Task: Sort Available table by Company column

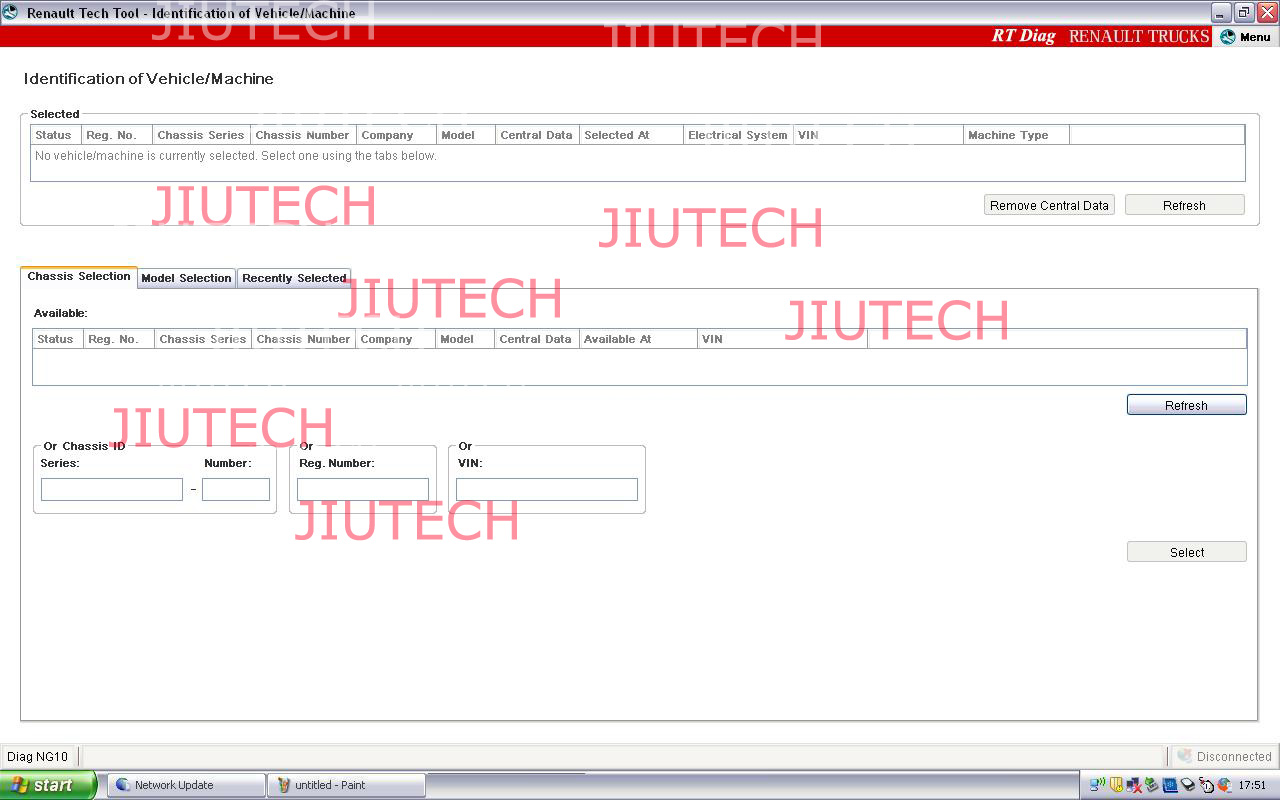Action: [x=396, y=339]
